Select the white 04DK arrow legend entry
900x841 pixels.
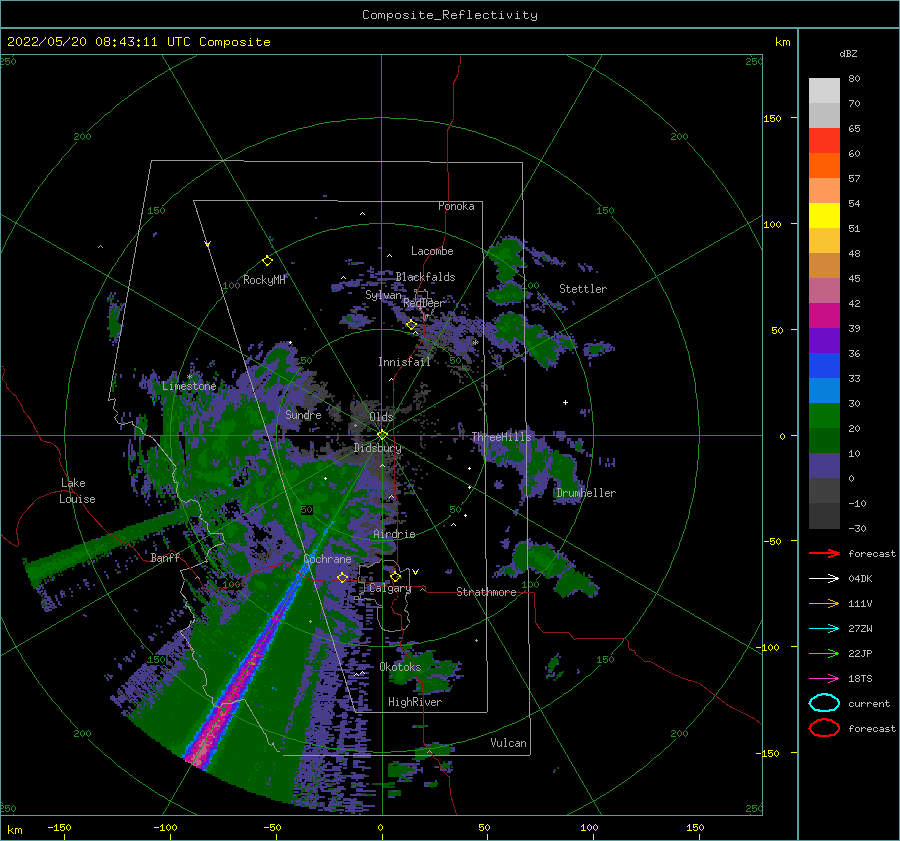[x=824, y=578]
